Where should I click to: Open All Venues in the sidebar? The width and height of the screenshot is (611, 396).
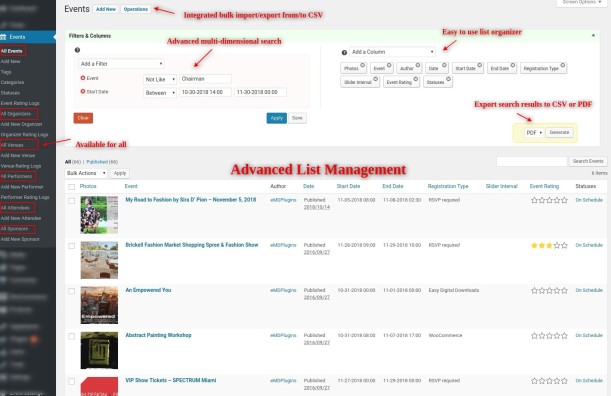pos(12,145)
